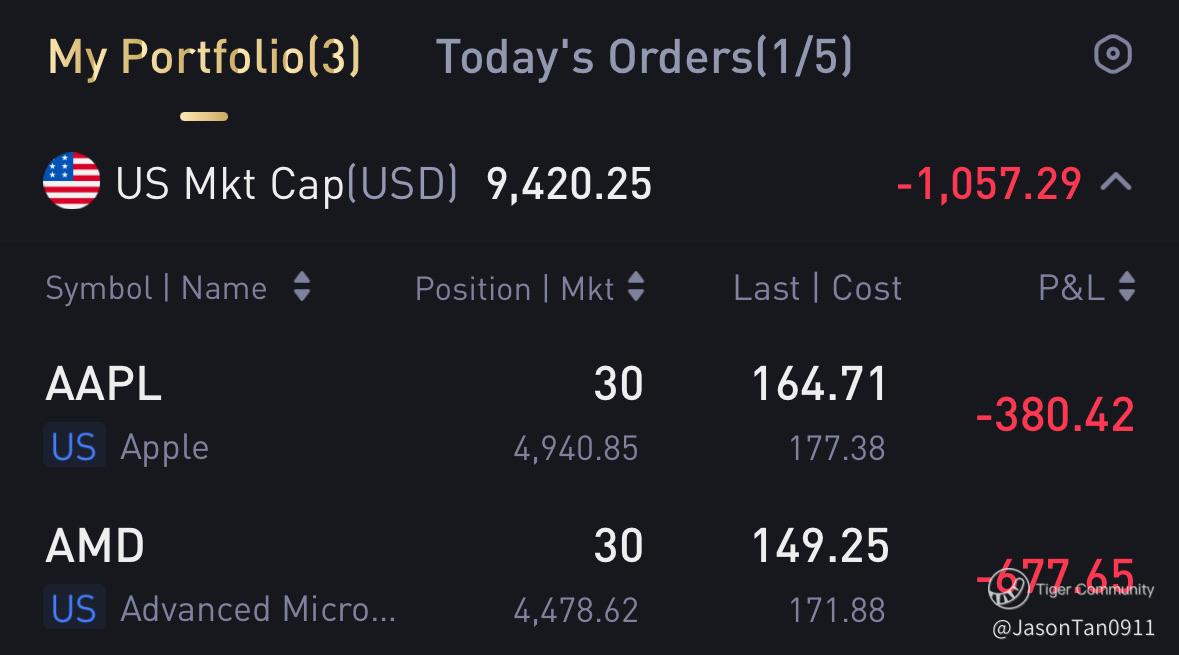
Task: Click the @JasonTan0911 username
Action: pos(1073,628)
